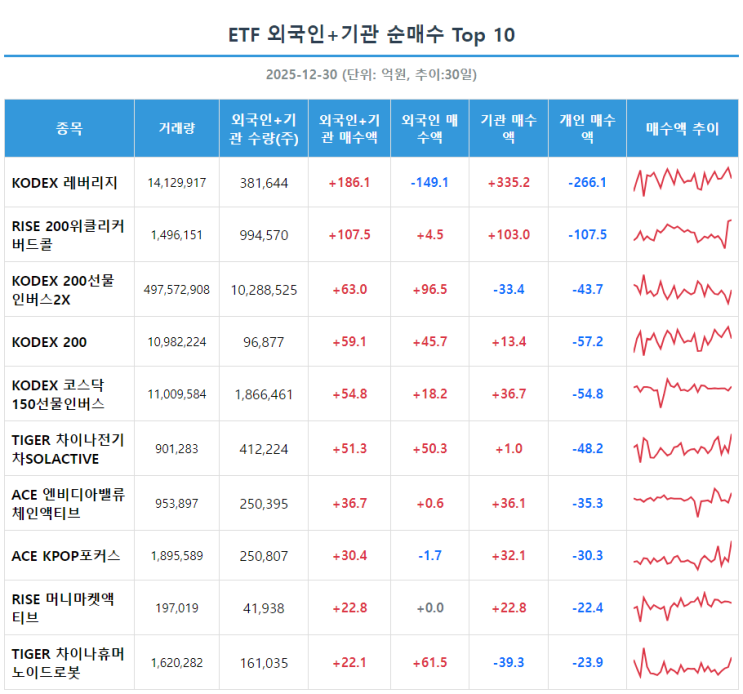The height and width of the screenshot is (694, 743).
Task: Click the quantity value 381,644
Action: click(x=264, y=183)
